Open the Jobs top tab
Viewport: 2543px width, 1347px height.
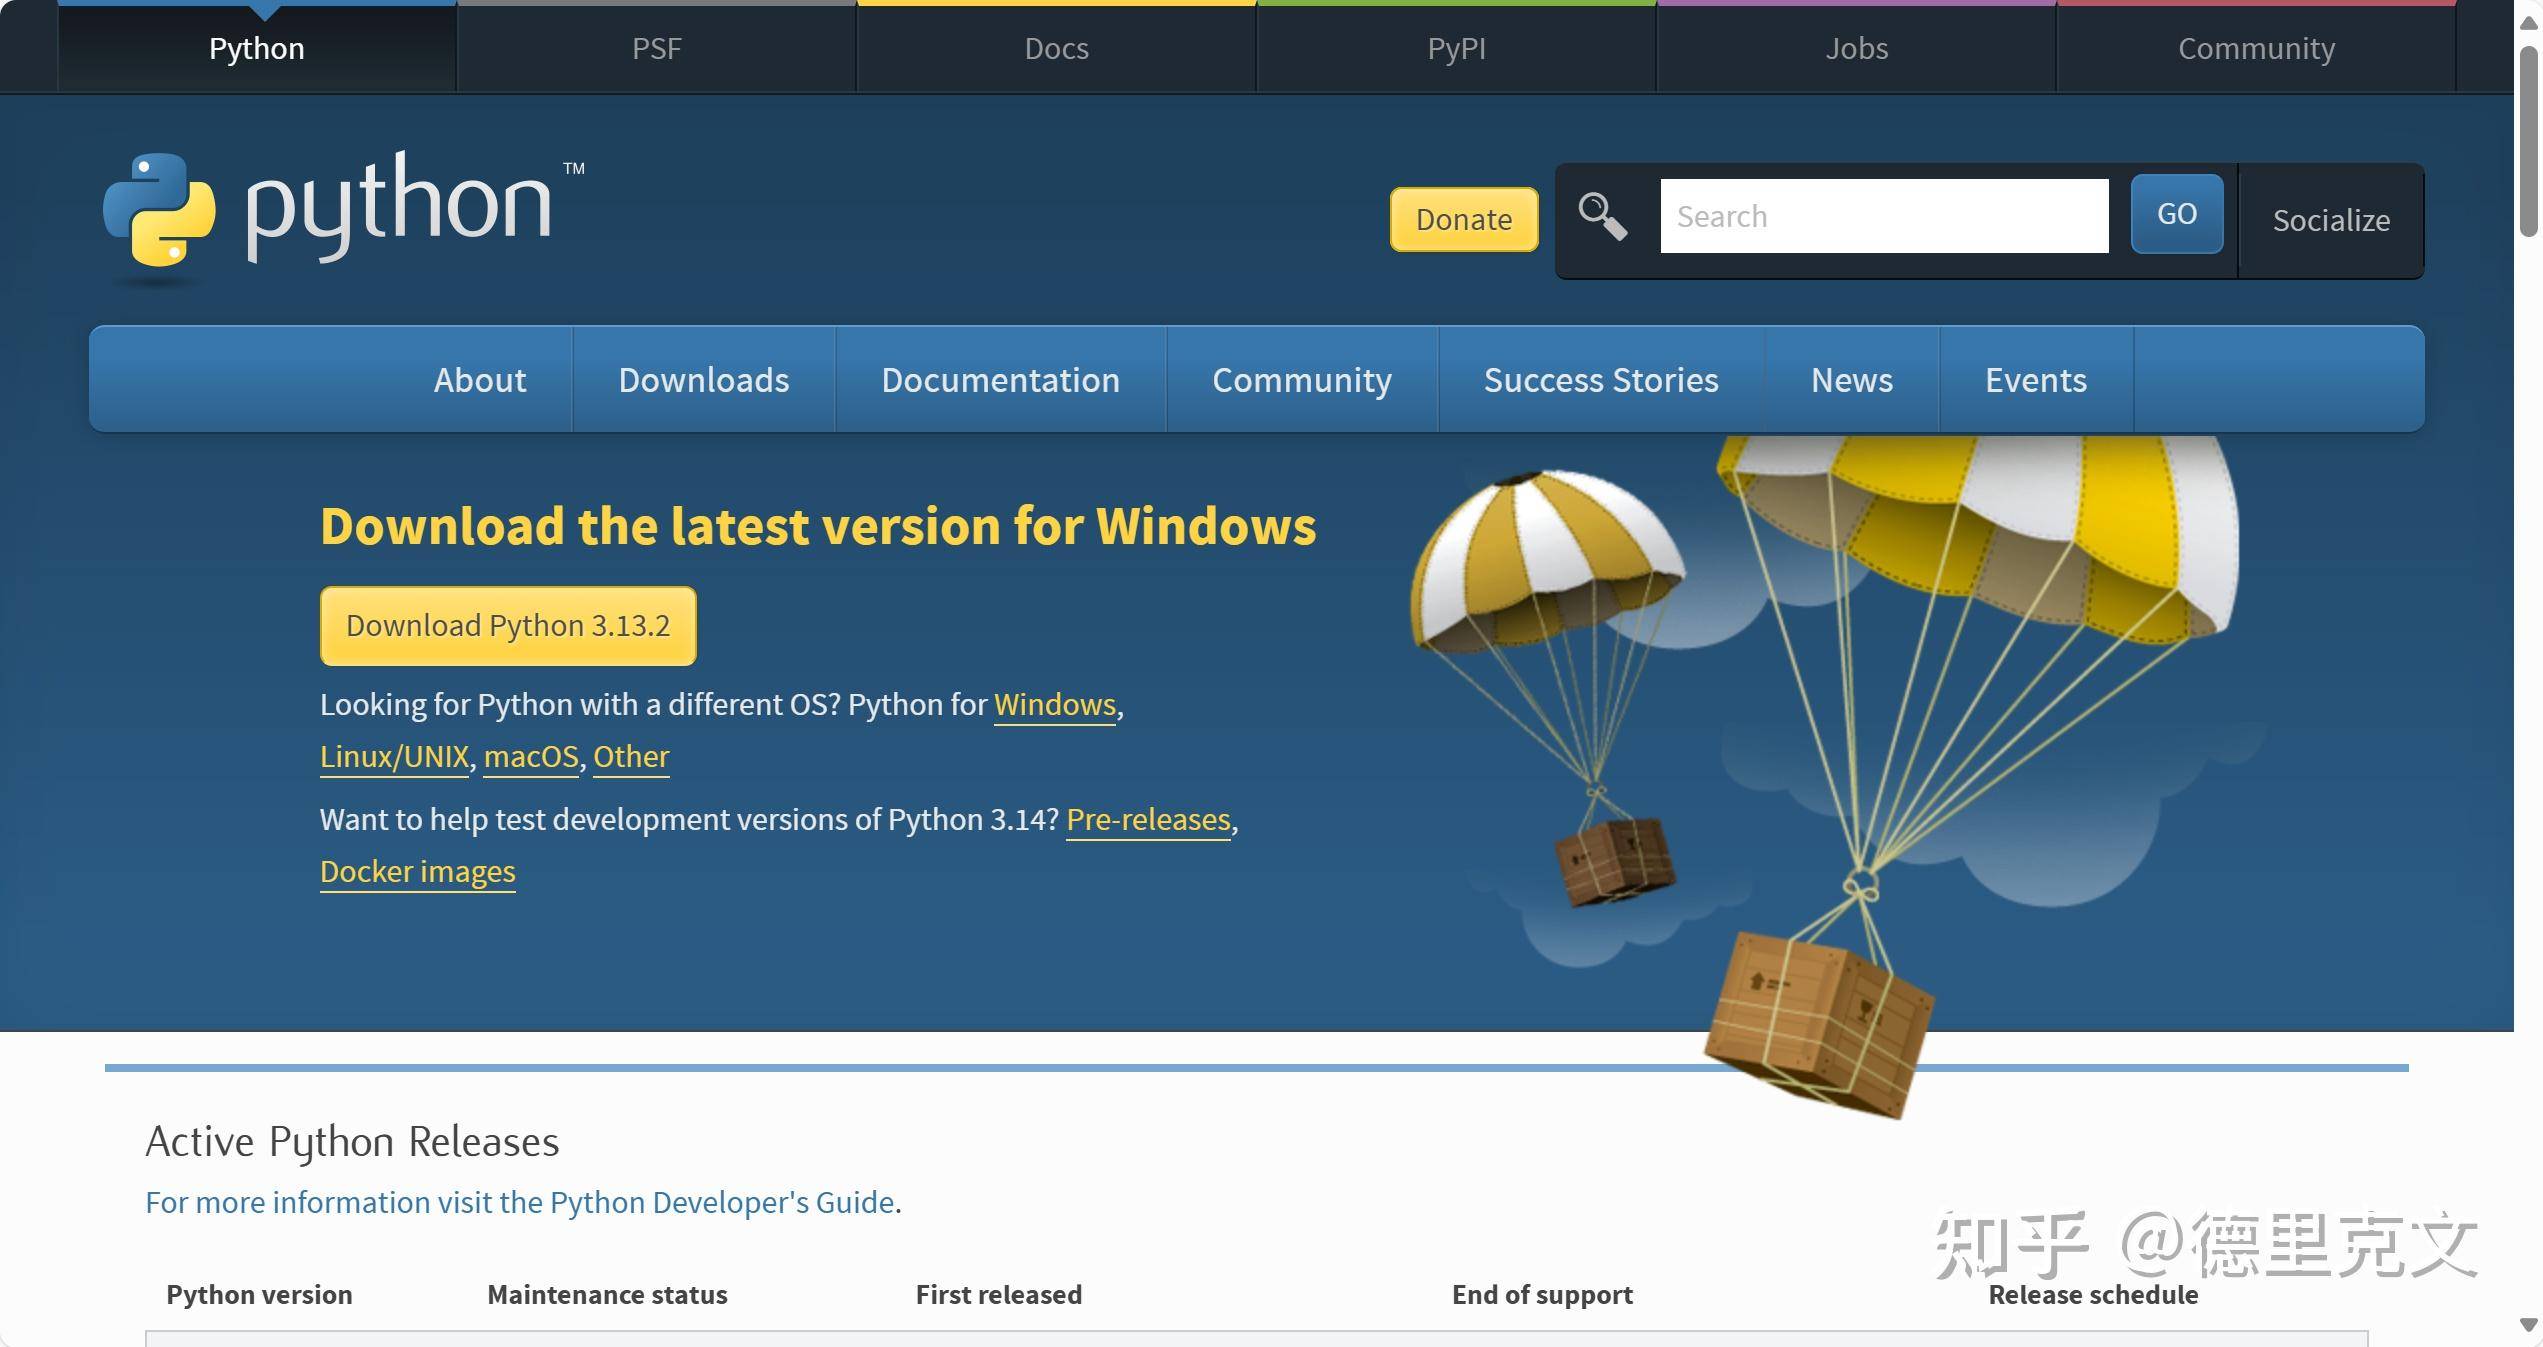tap(1856, 48)
